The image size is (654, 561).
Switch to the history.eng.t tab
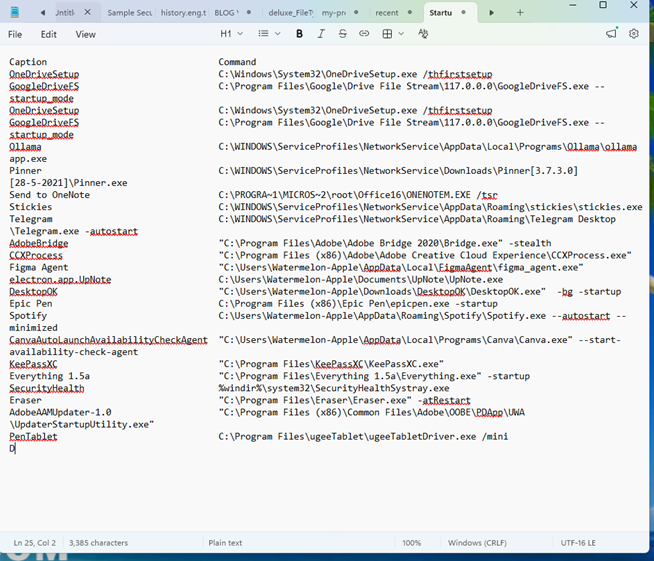pyautogui.click(x=183, y=13)
